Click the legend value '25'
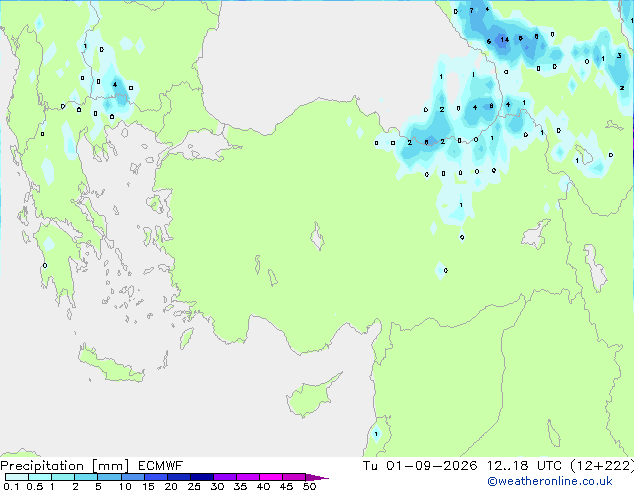Screen dimensions: 634x490 tap(194, 486)
